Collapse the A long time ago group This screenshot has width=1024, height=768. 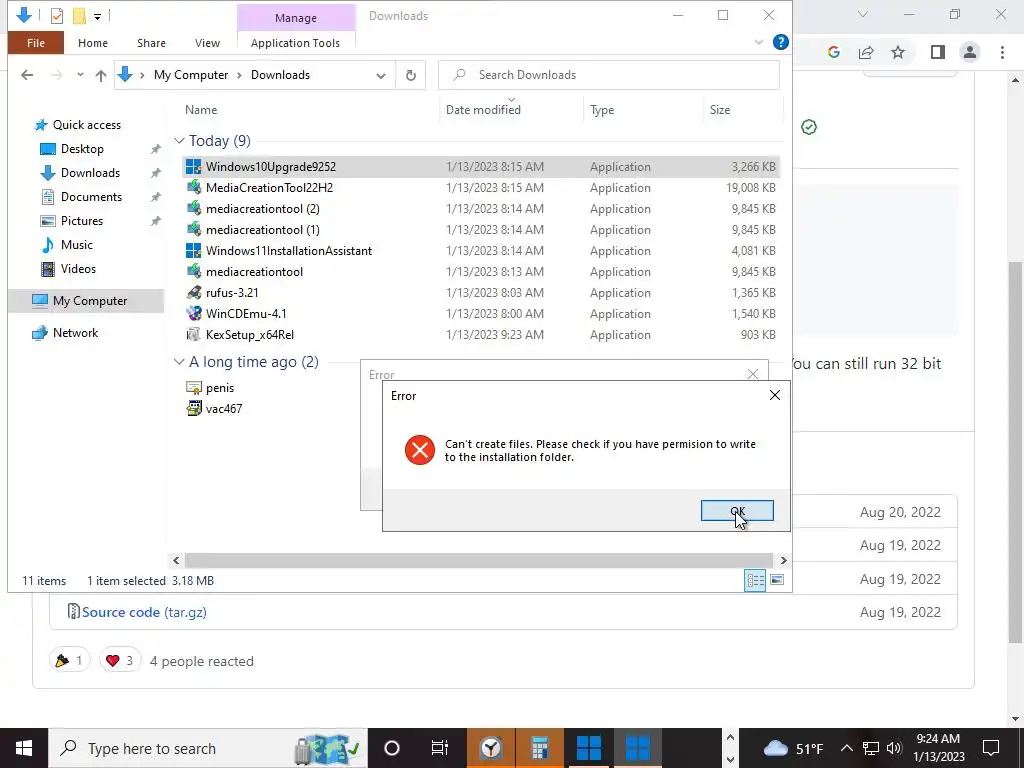click(x=179, y=362)
